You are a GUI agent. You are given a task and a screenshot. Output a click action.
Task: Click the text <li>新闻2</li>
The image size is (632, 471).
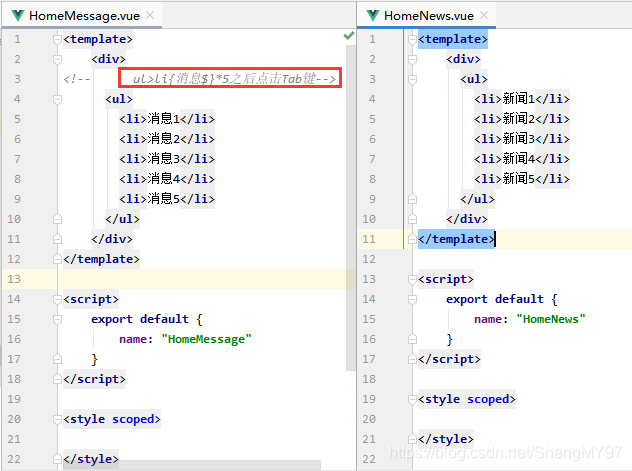point(522,119)
